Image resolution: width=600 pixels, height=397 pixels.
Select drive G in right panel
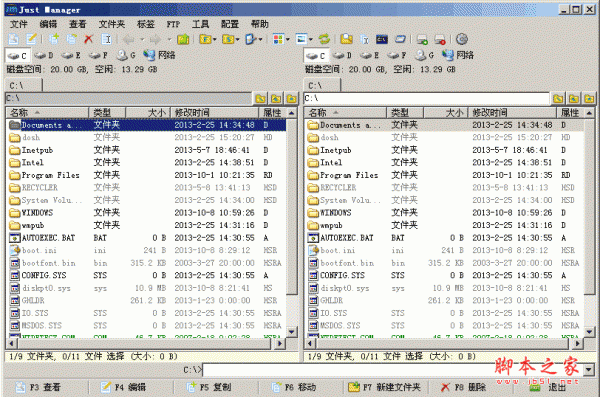425,56
